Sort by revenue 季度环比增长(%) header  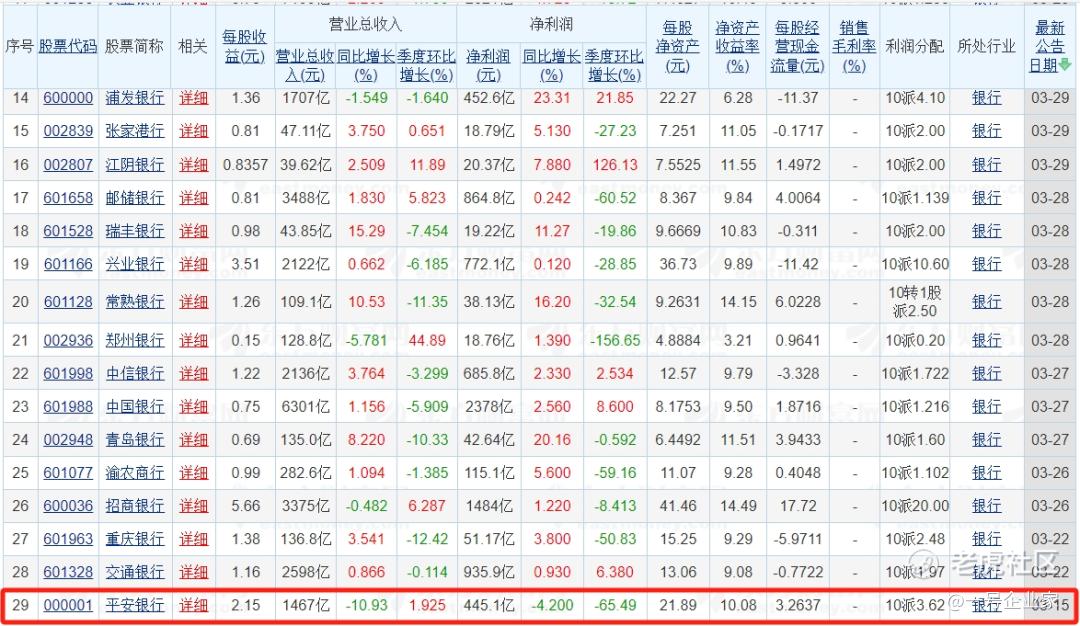click(426, 65)
